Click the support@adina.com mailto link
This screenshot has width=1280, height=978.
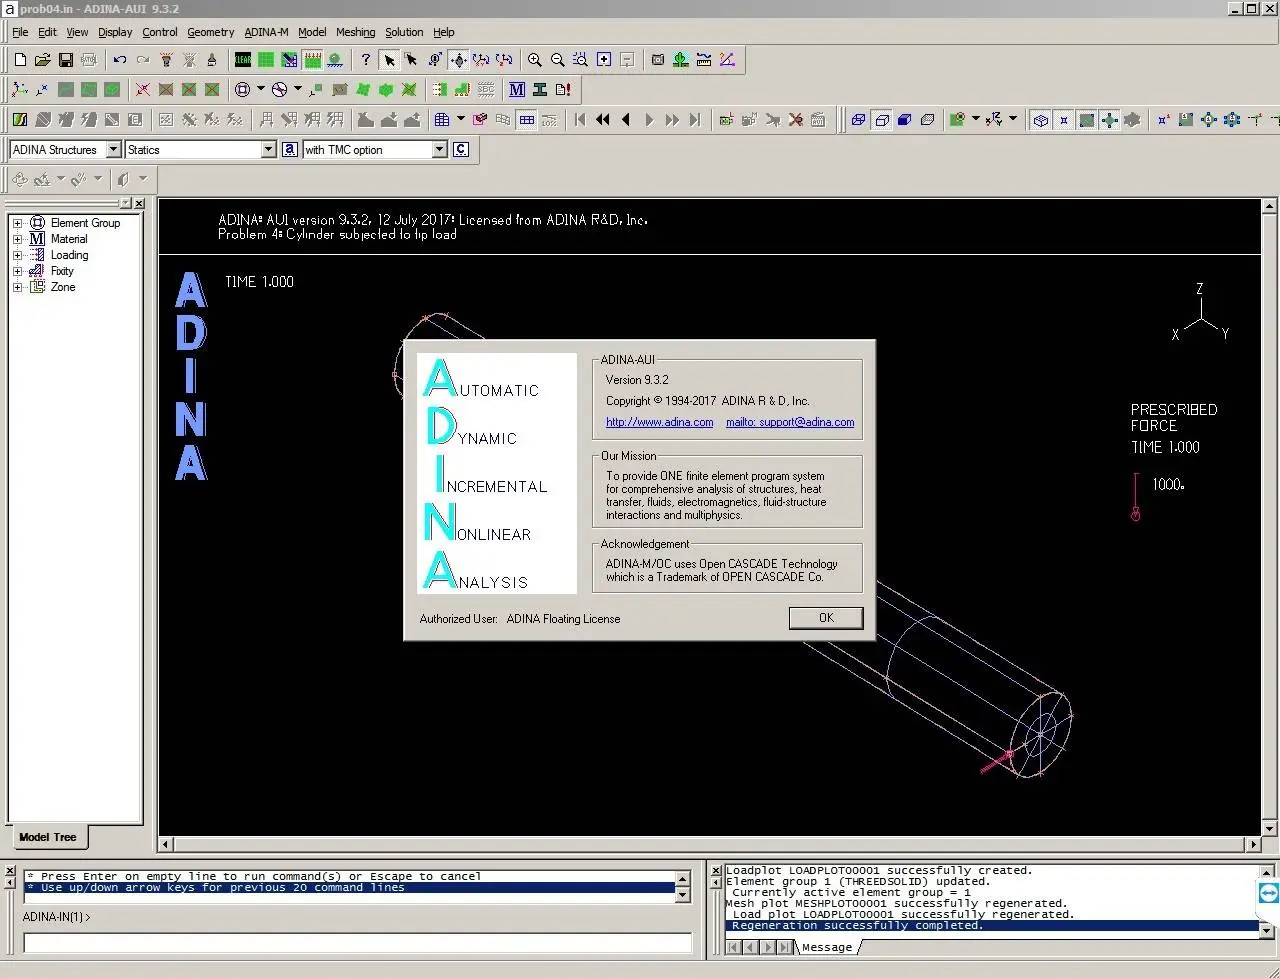click(790, 422)
